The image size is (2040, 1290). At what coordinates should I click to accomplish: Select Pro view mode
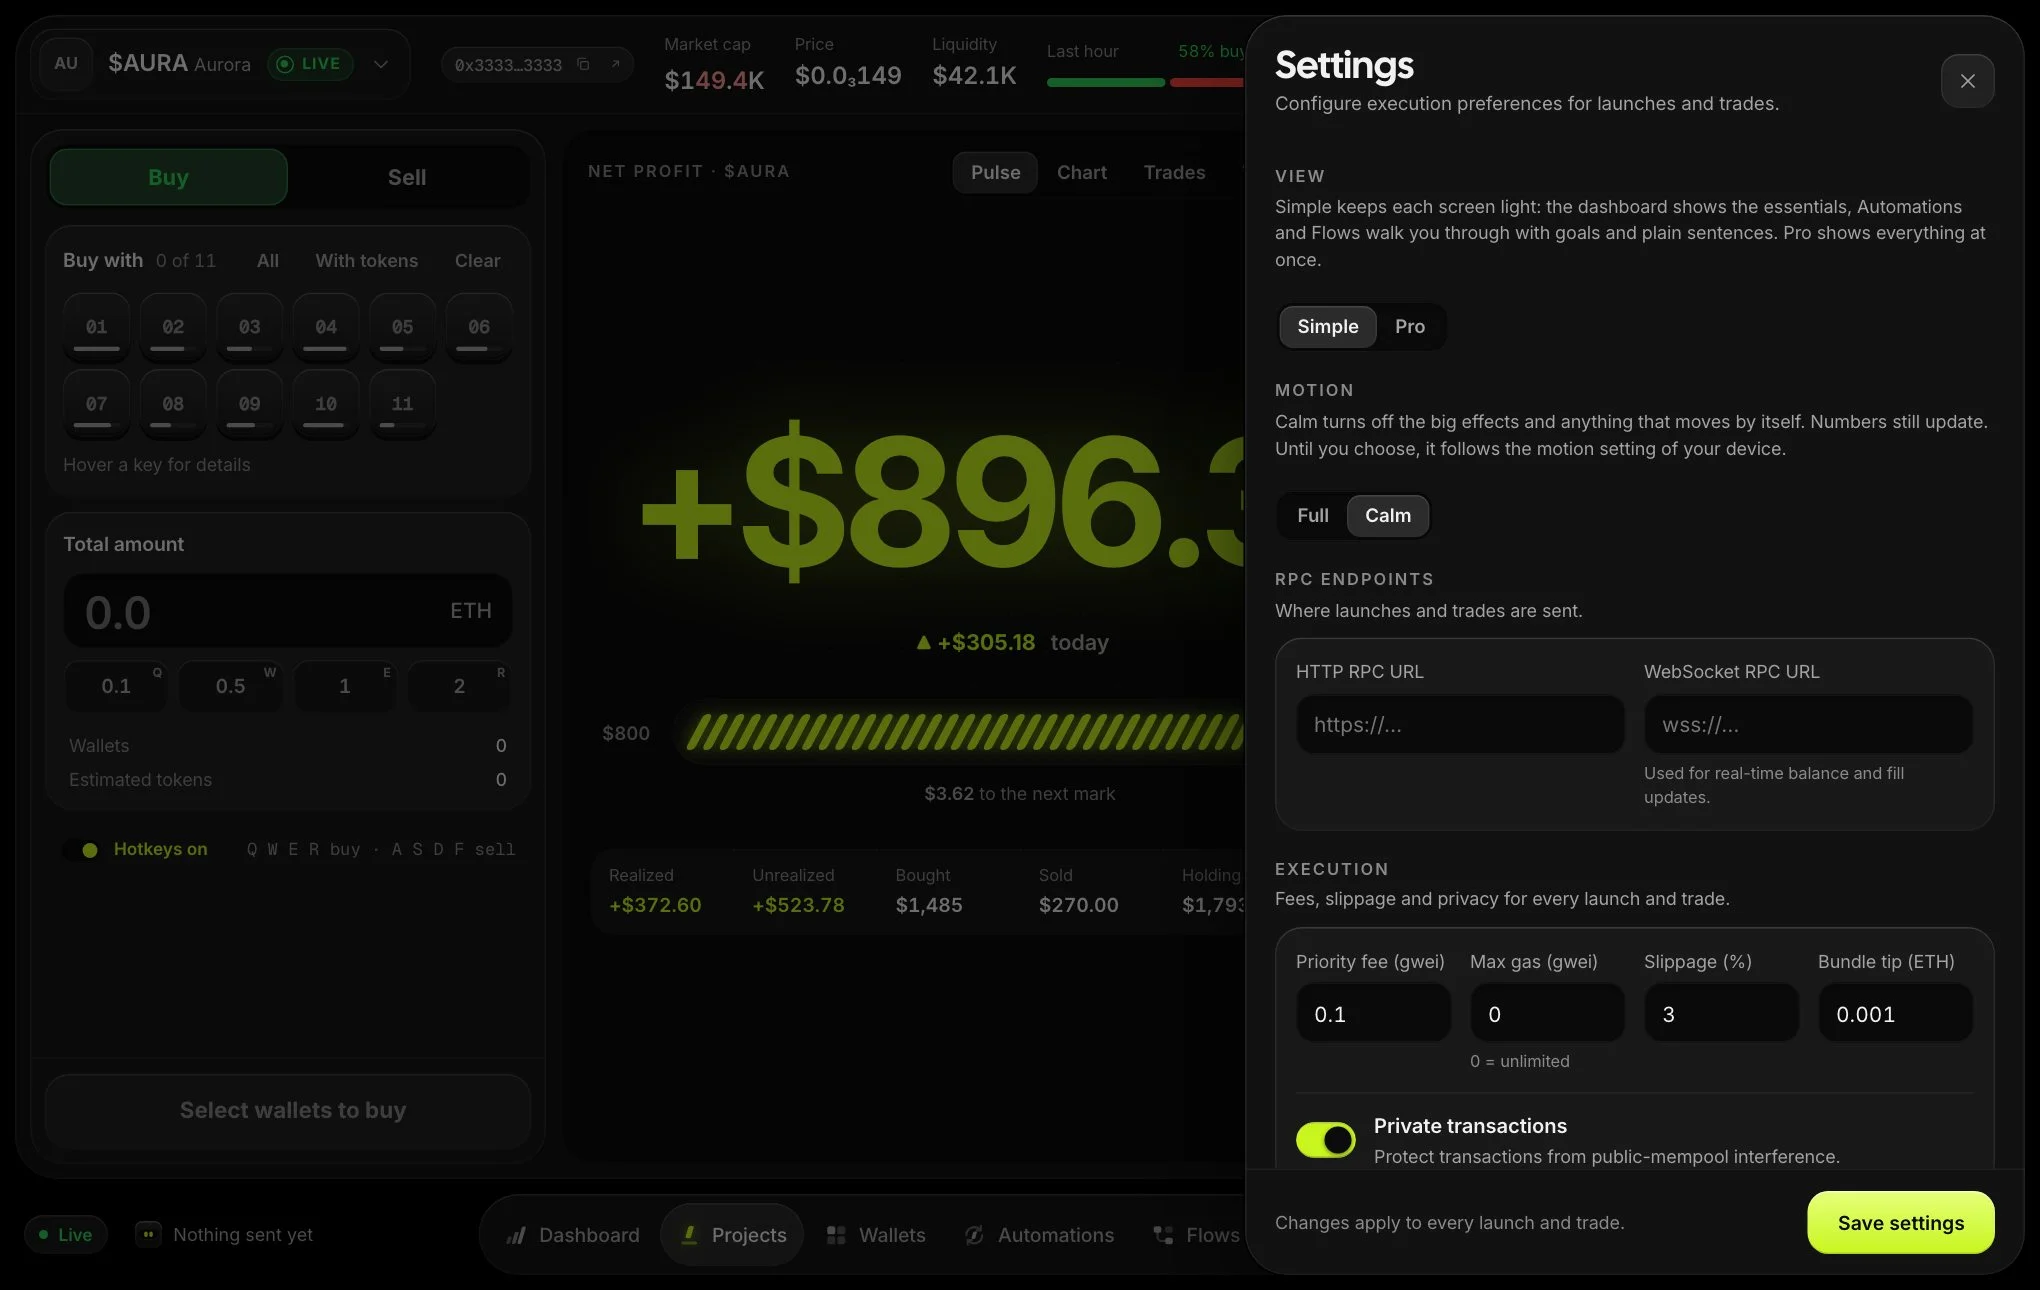pyautogui.click(x=1409, y=327)
